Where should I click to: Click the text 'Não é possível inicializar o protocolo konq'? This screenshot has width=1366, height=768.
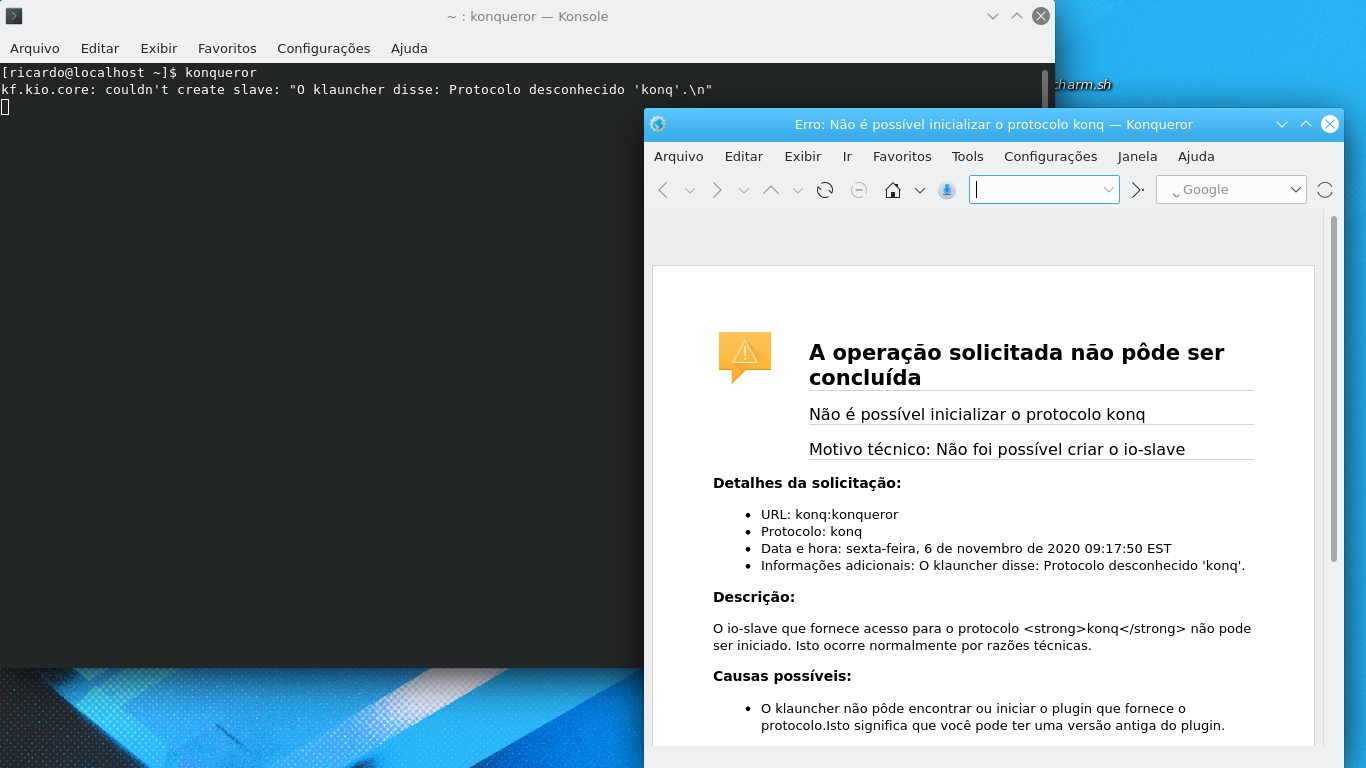[x=977, y=414]
